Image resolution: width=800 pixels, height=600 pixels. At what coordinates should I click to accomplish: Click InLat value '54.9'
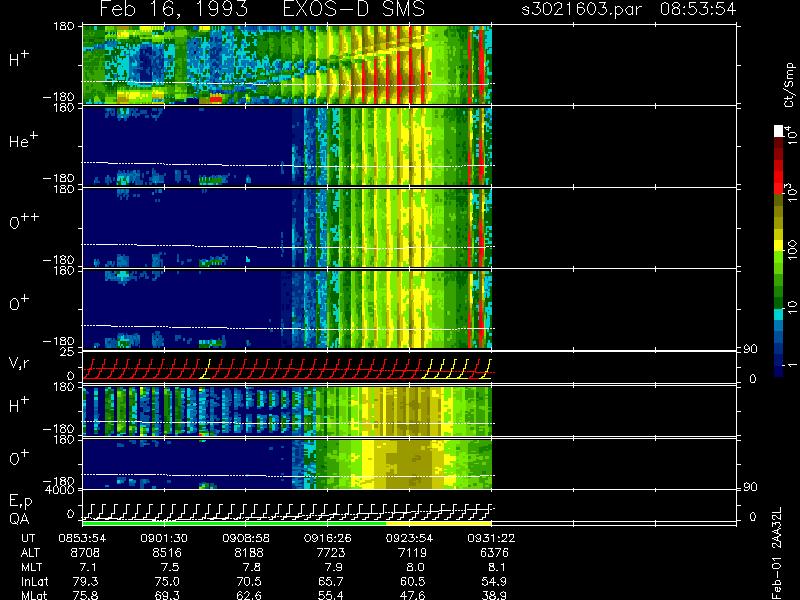[494, 581]
